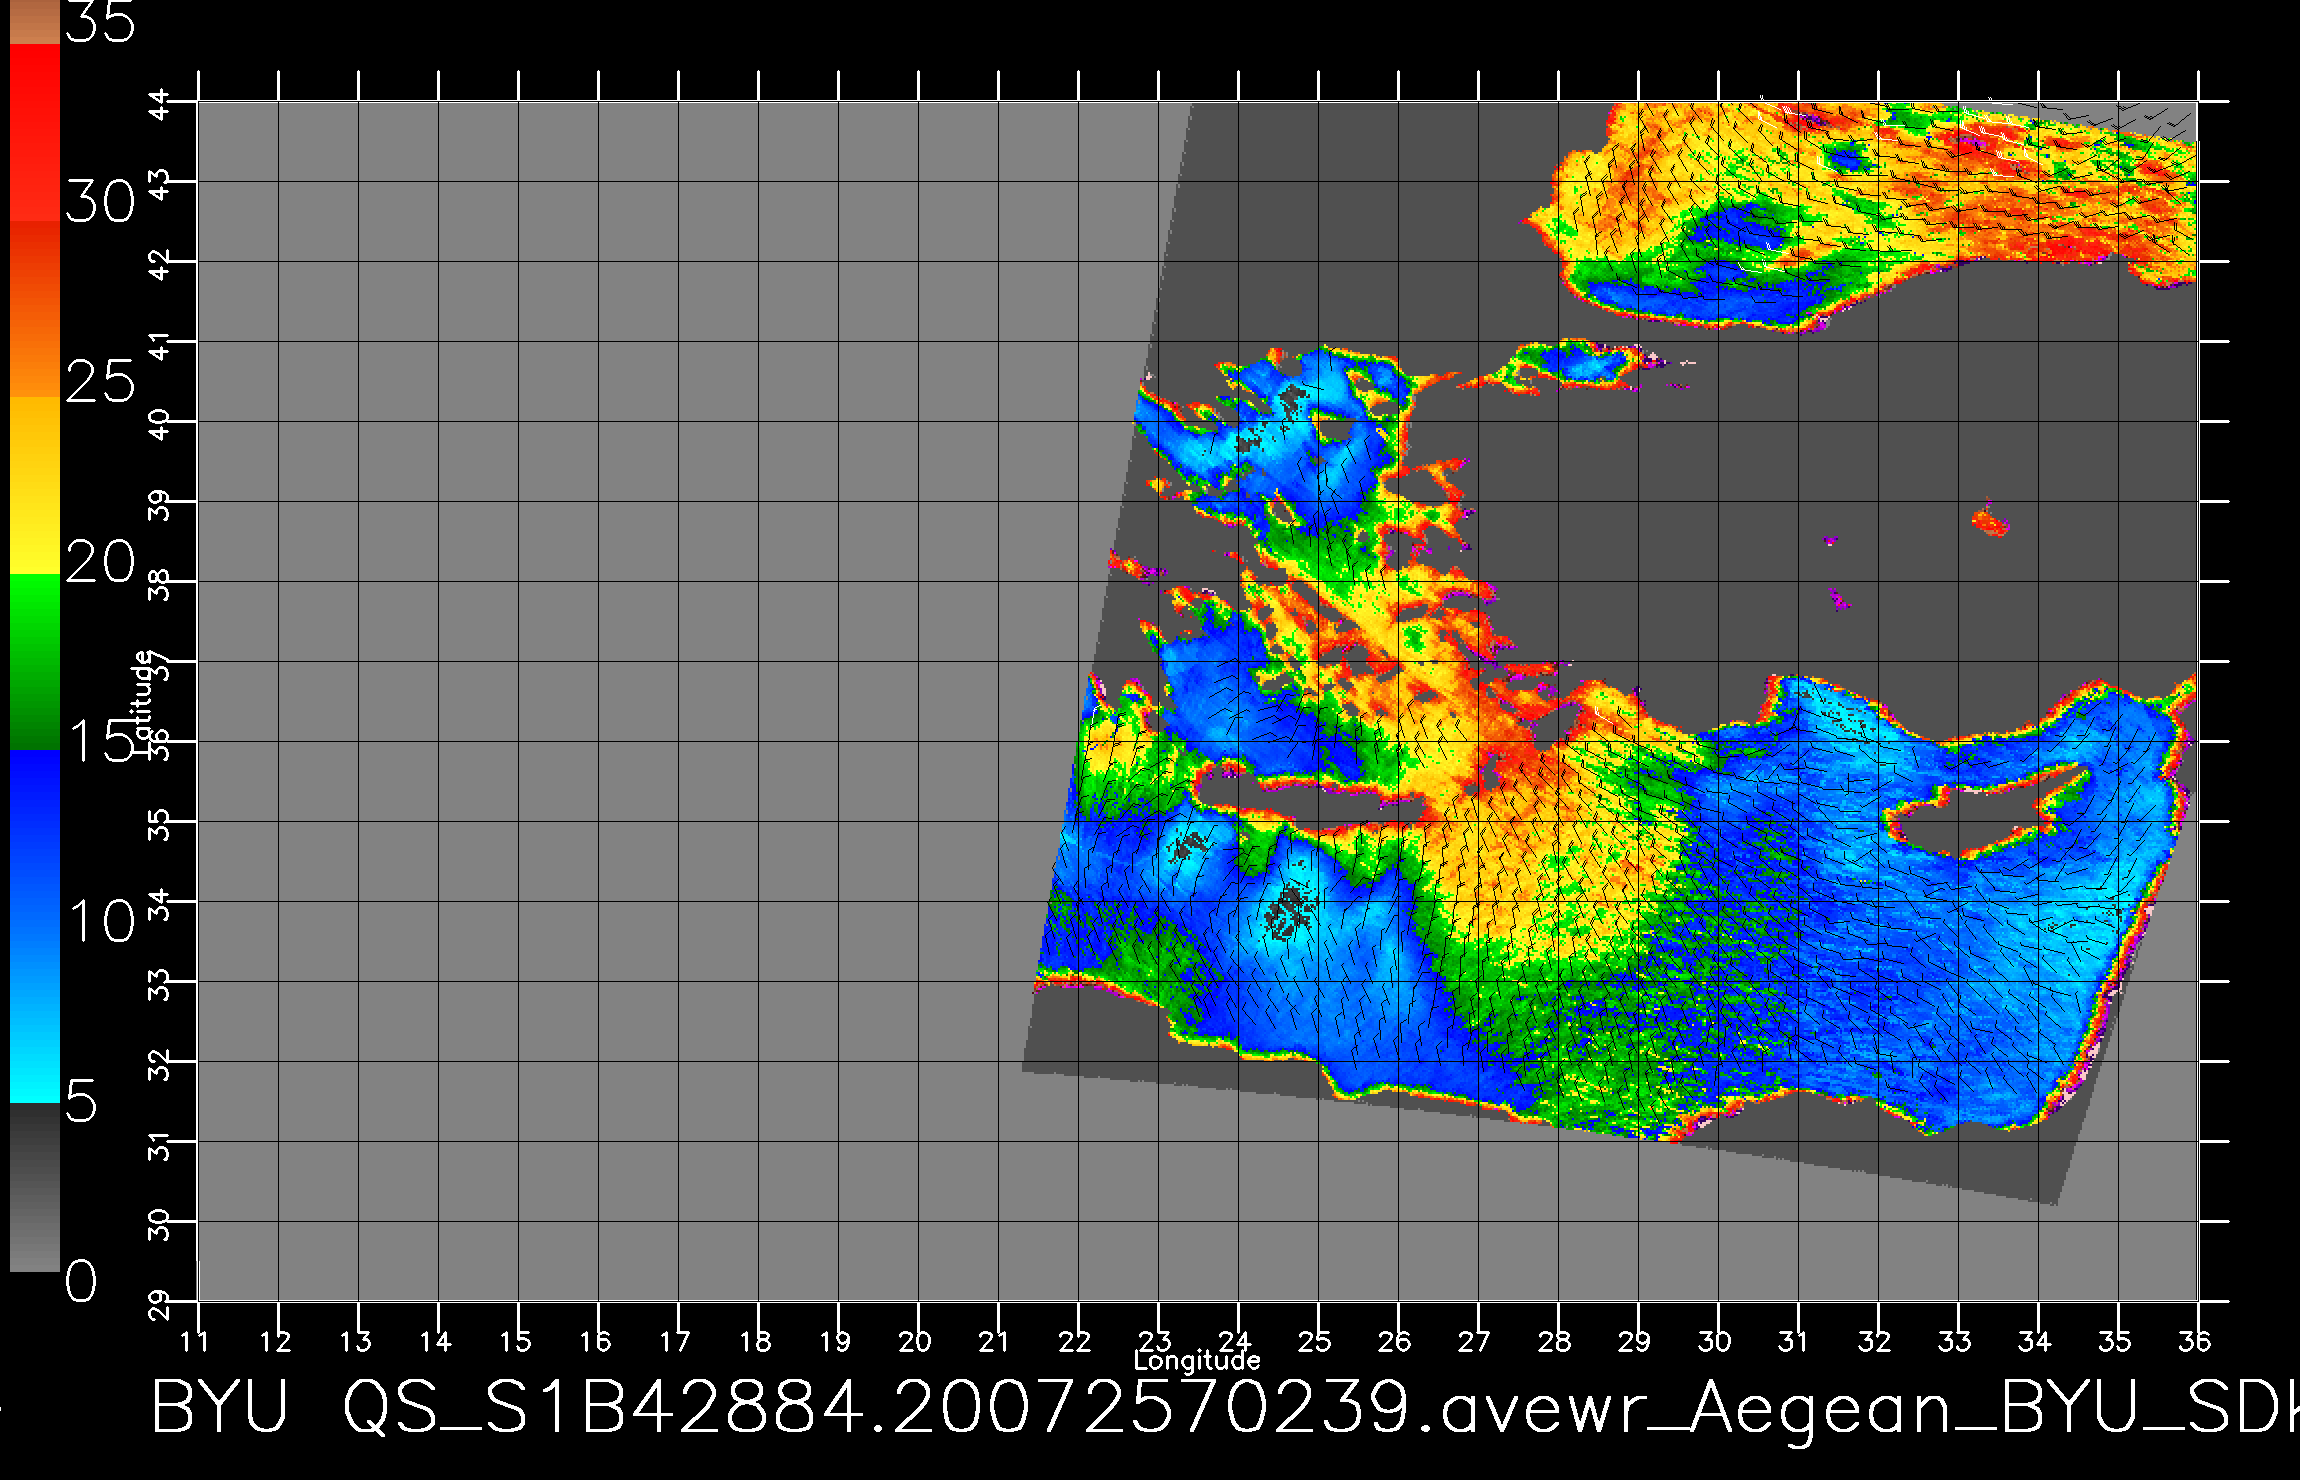
Task: Click the Longitude axis title
Action: coord(1197,1360)
